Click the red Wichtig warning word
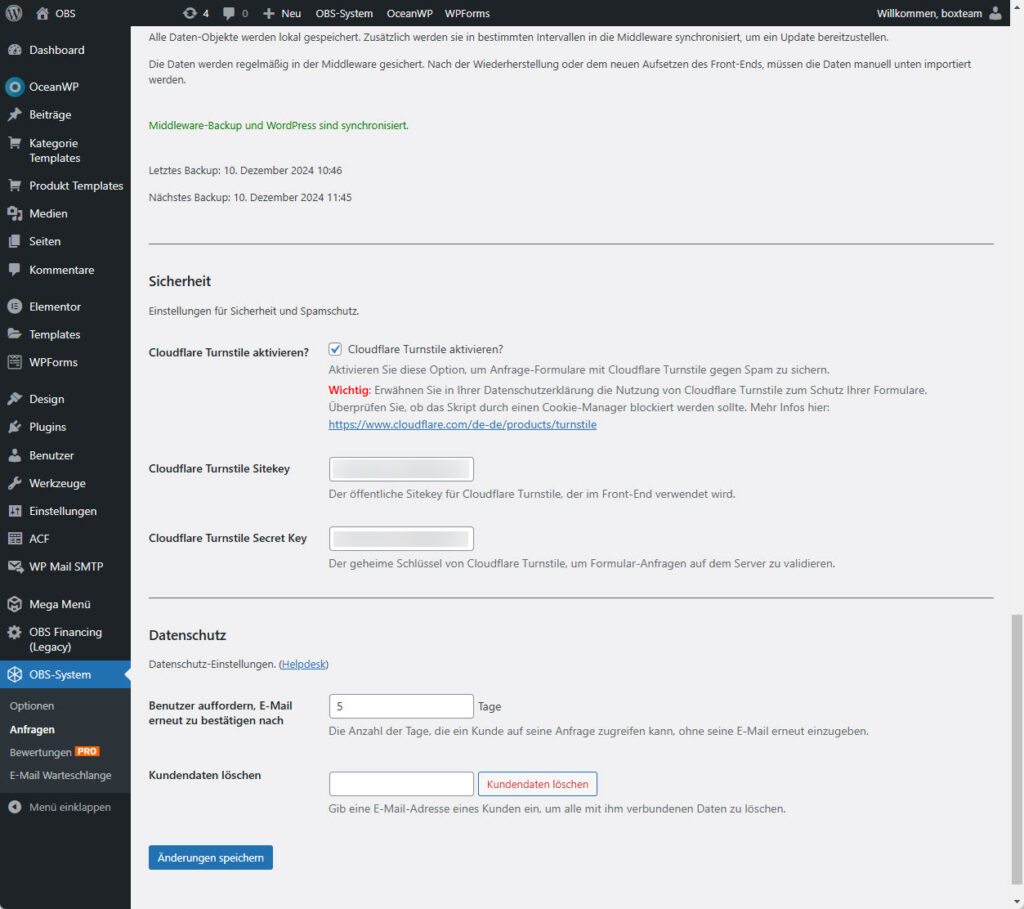1024x909 pixels. point(348,390)
